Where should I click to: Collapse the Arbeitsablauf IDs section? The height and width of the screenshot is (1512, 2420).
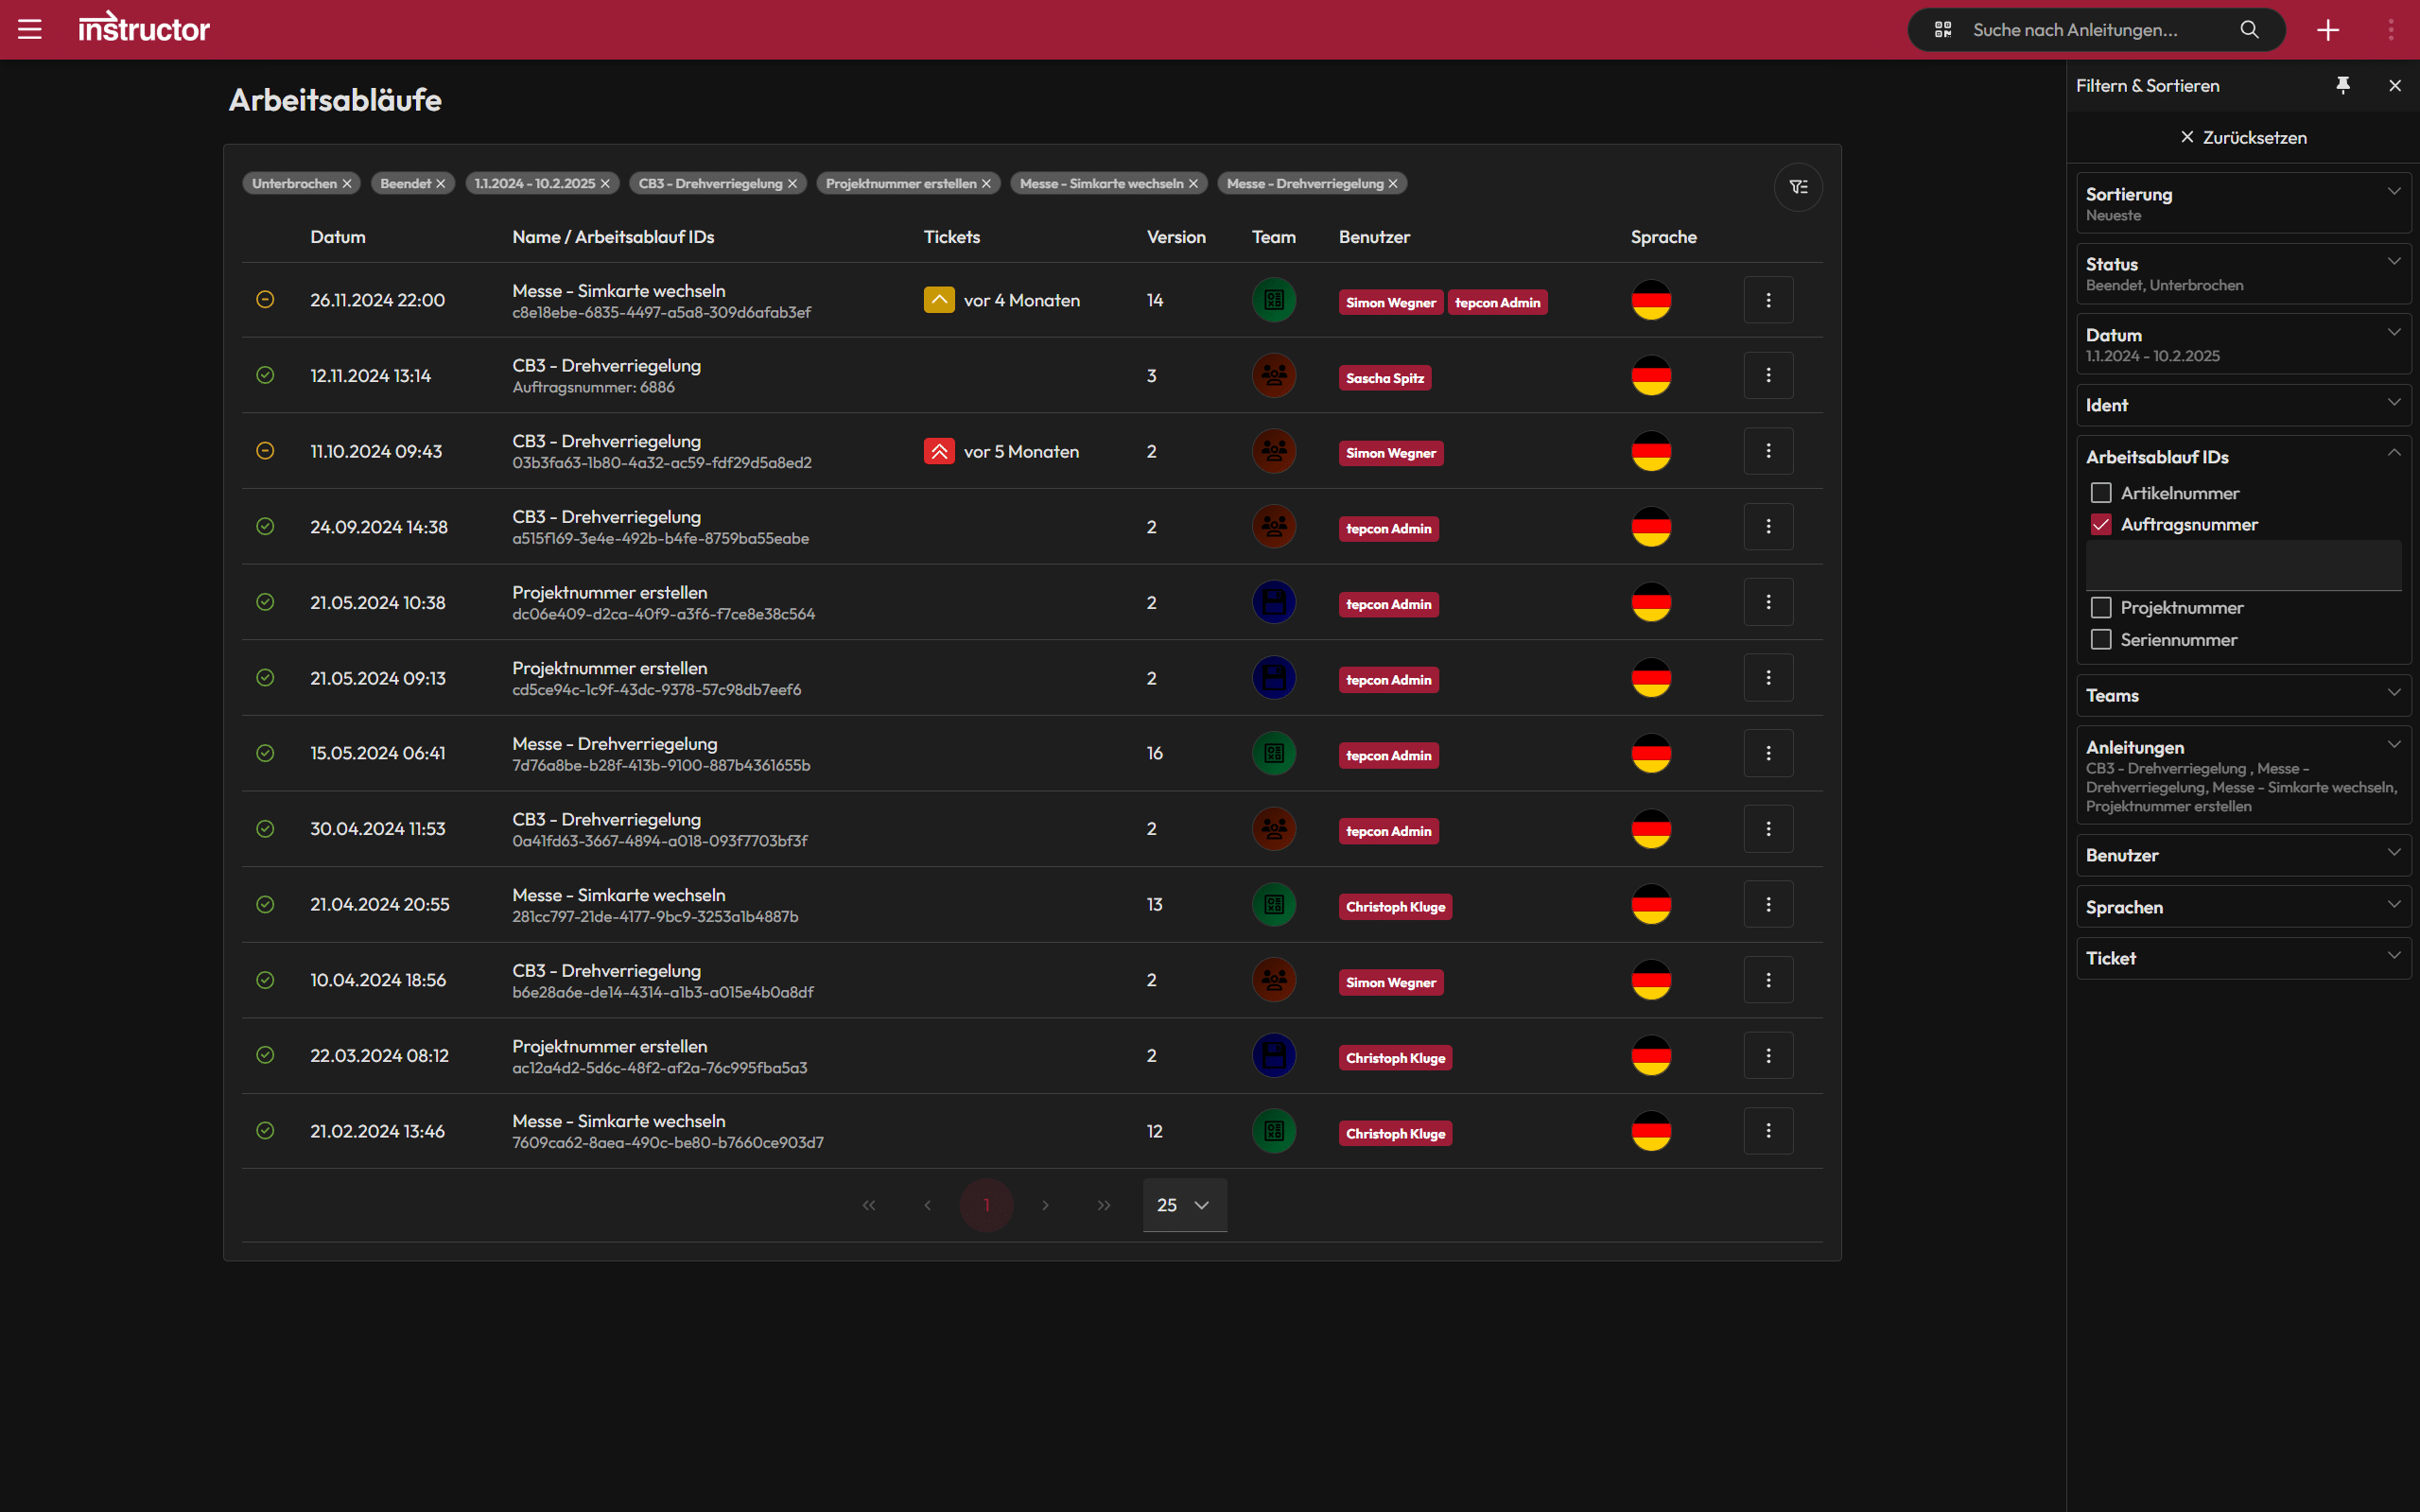coord(2394,455)
